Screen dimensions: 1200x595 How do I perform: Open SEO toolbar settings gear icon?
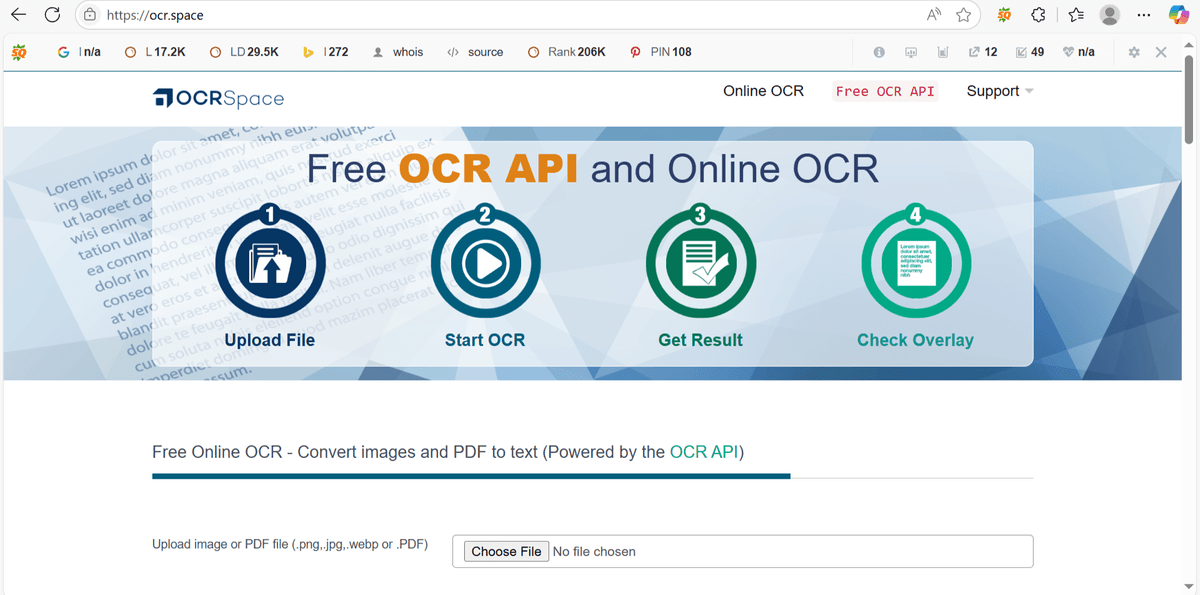pyautogui.click(x=1133, y=52)
